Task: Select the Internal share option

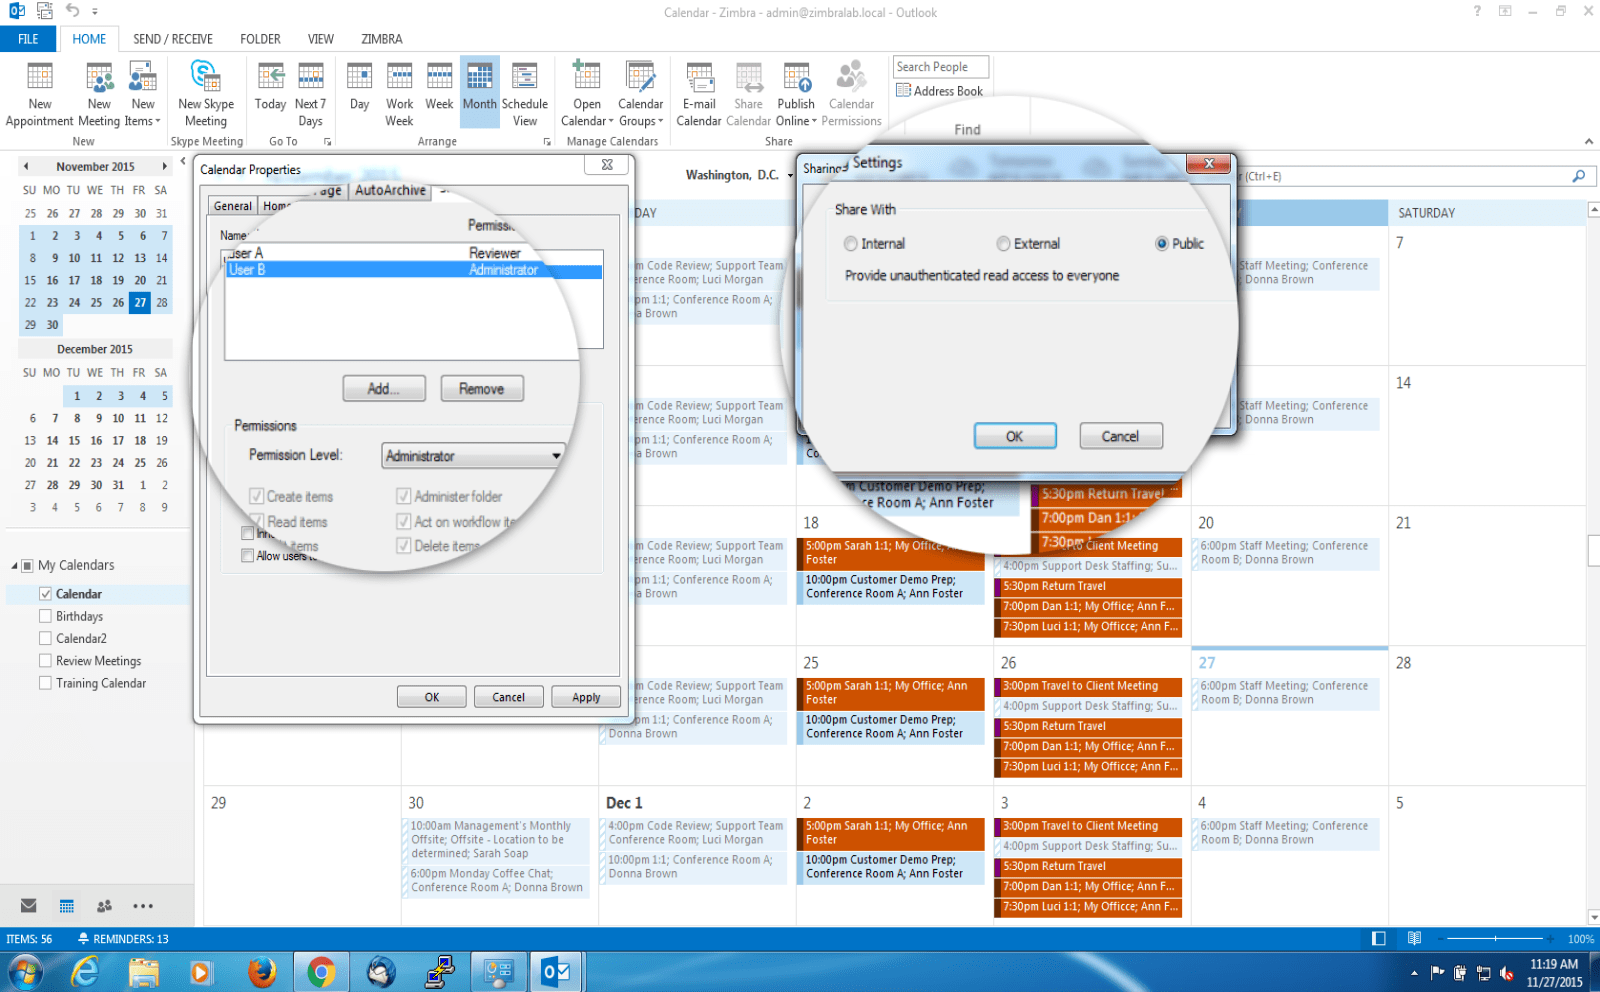Action: coord(851,244)
